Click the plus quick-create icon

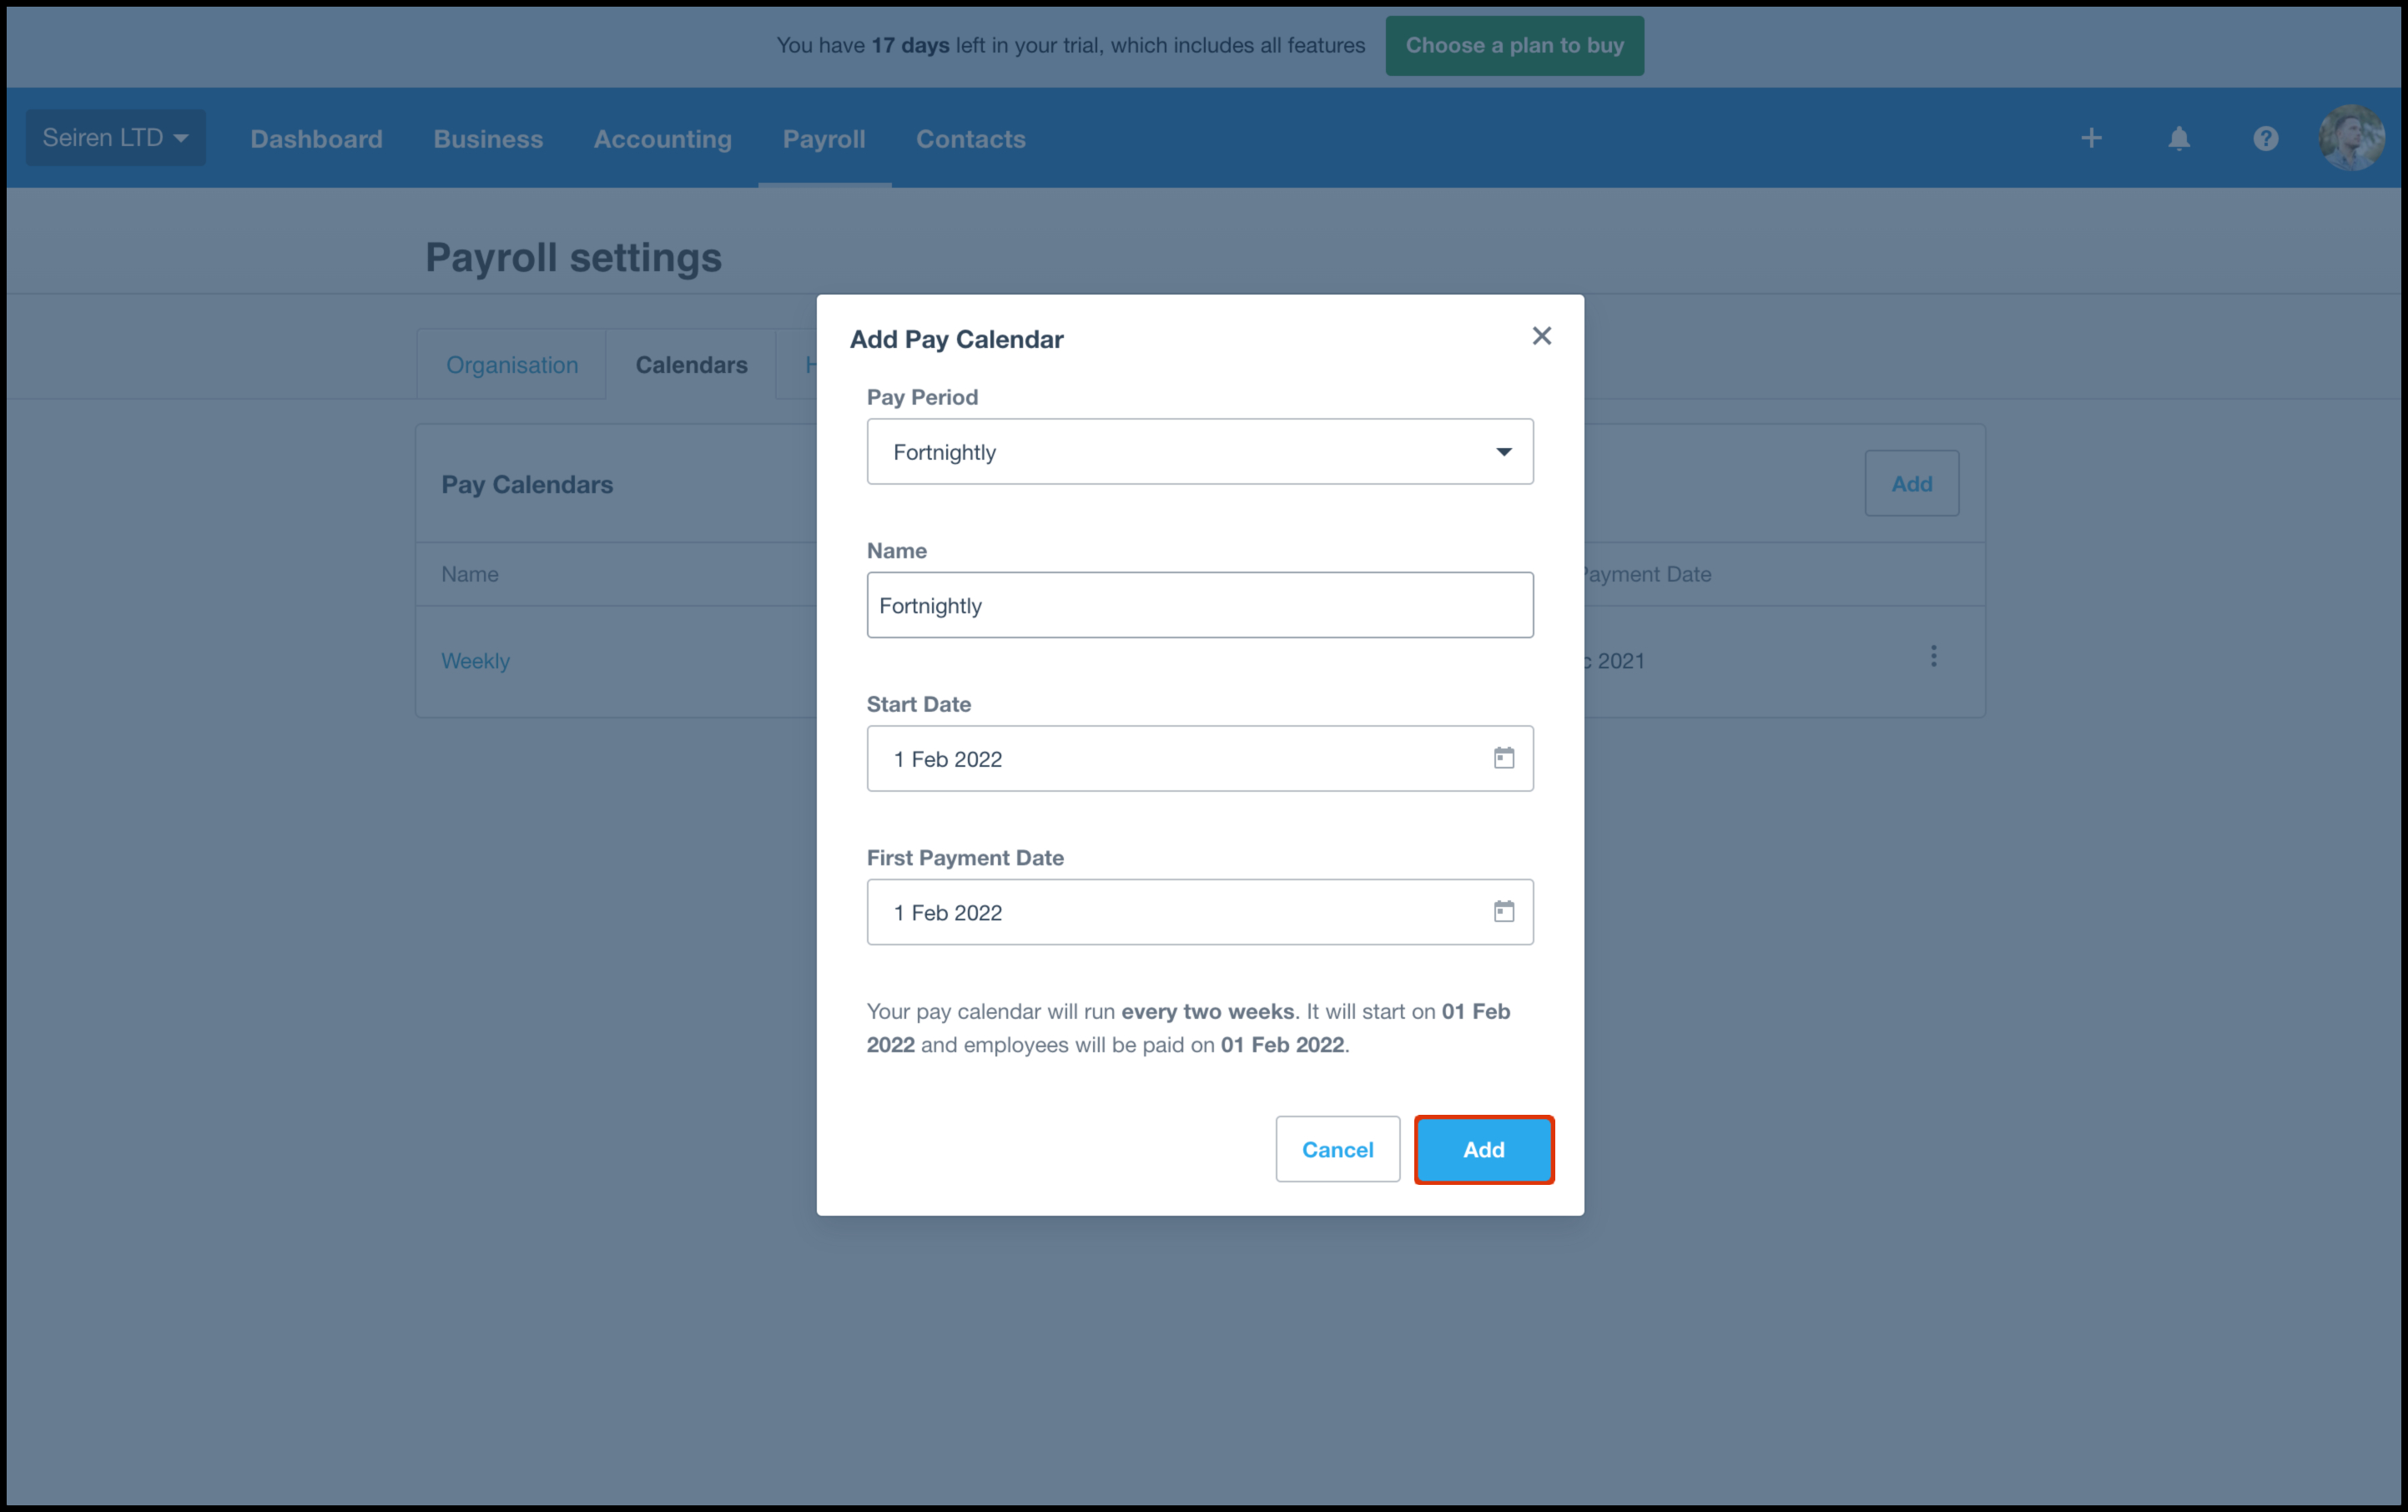[2091, 139]
